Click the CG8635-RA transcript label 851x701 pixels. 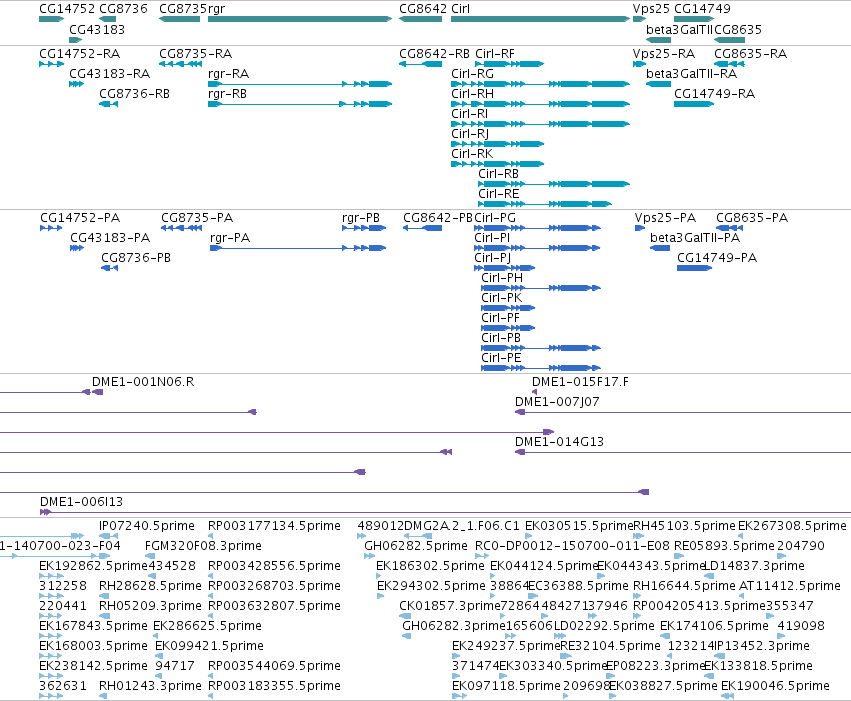[751, 54]
